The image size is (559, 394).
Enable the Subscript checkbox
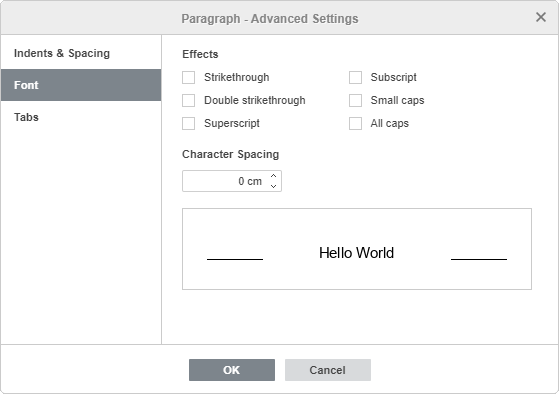(x=355, y=77)
